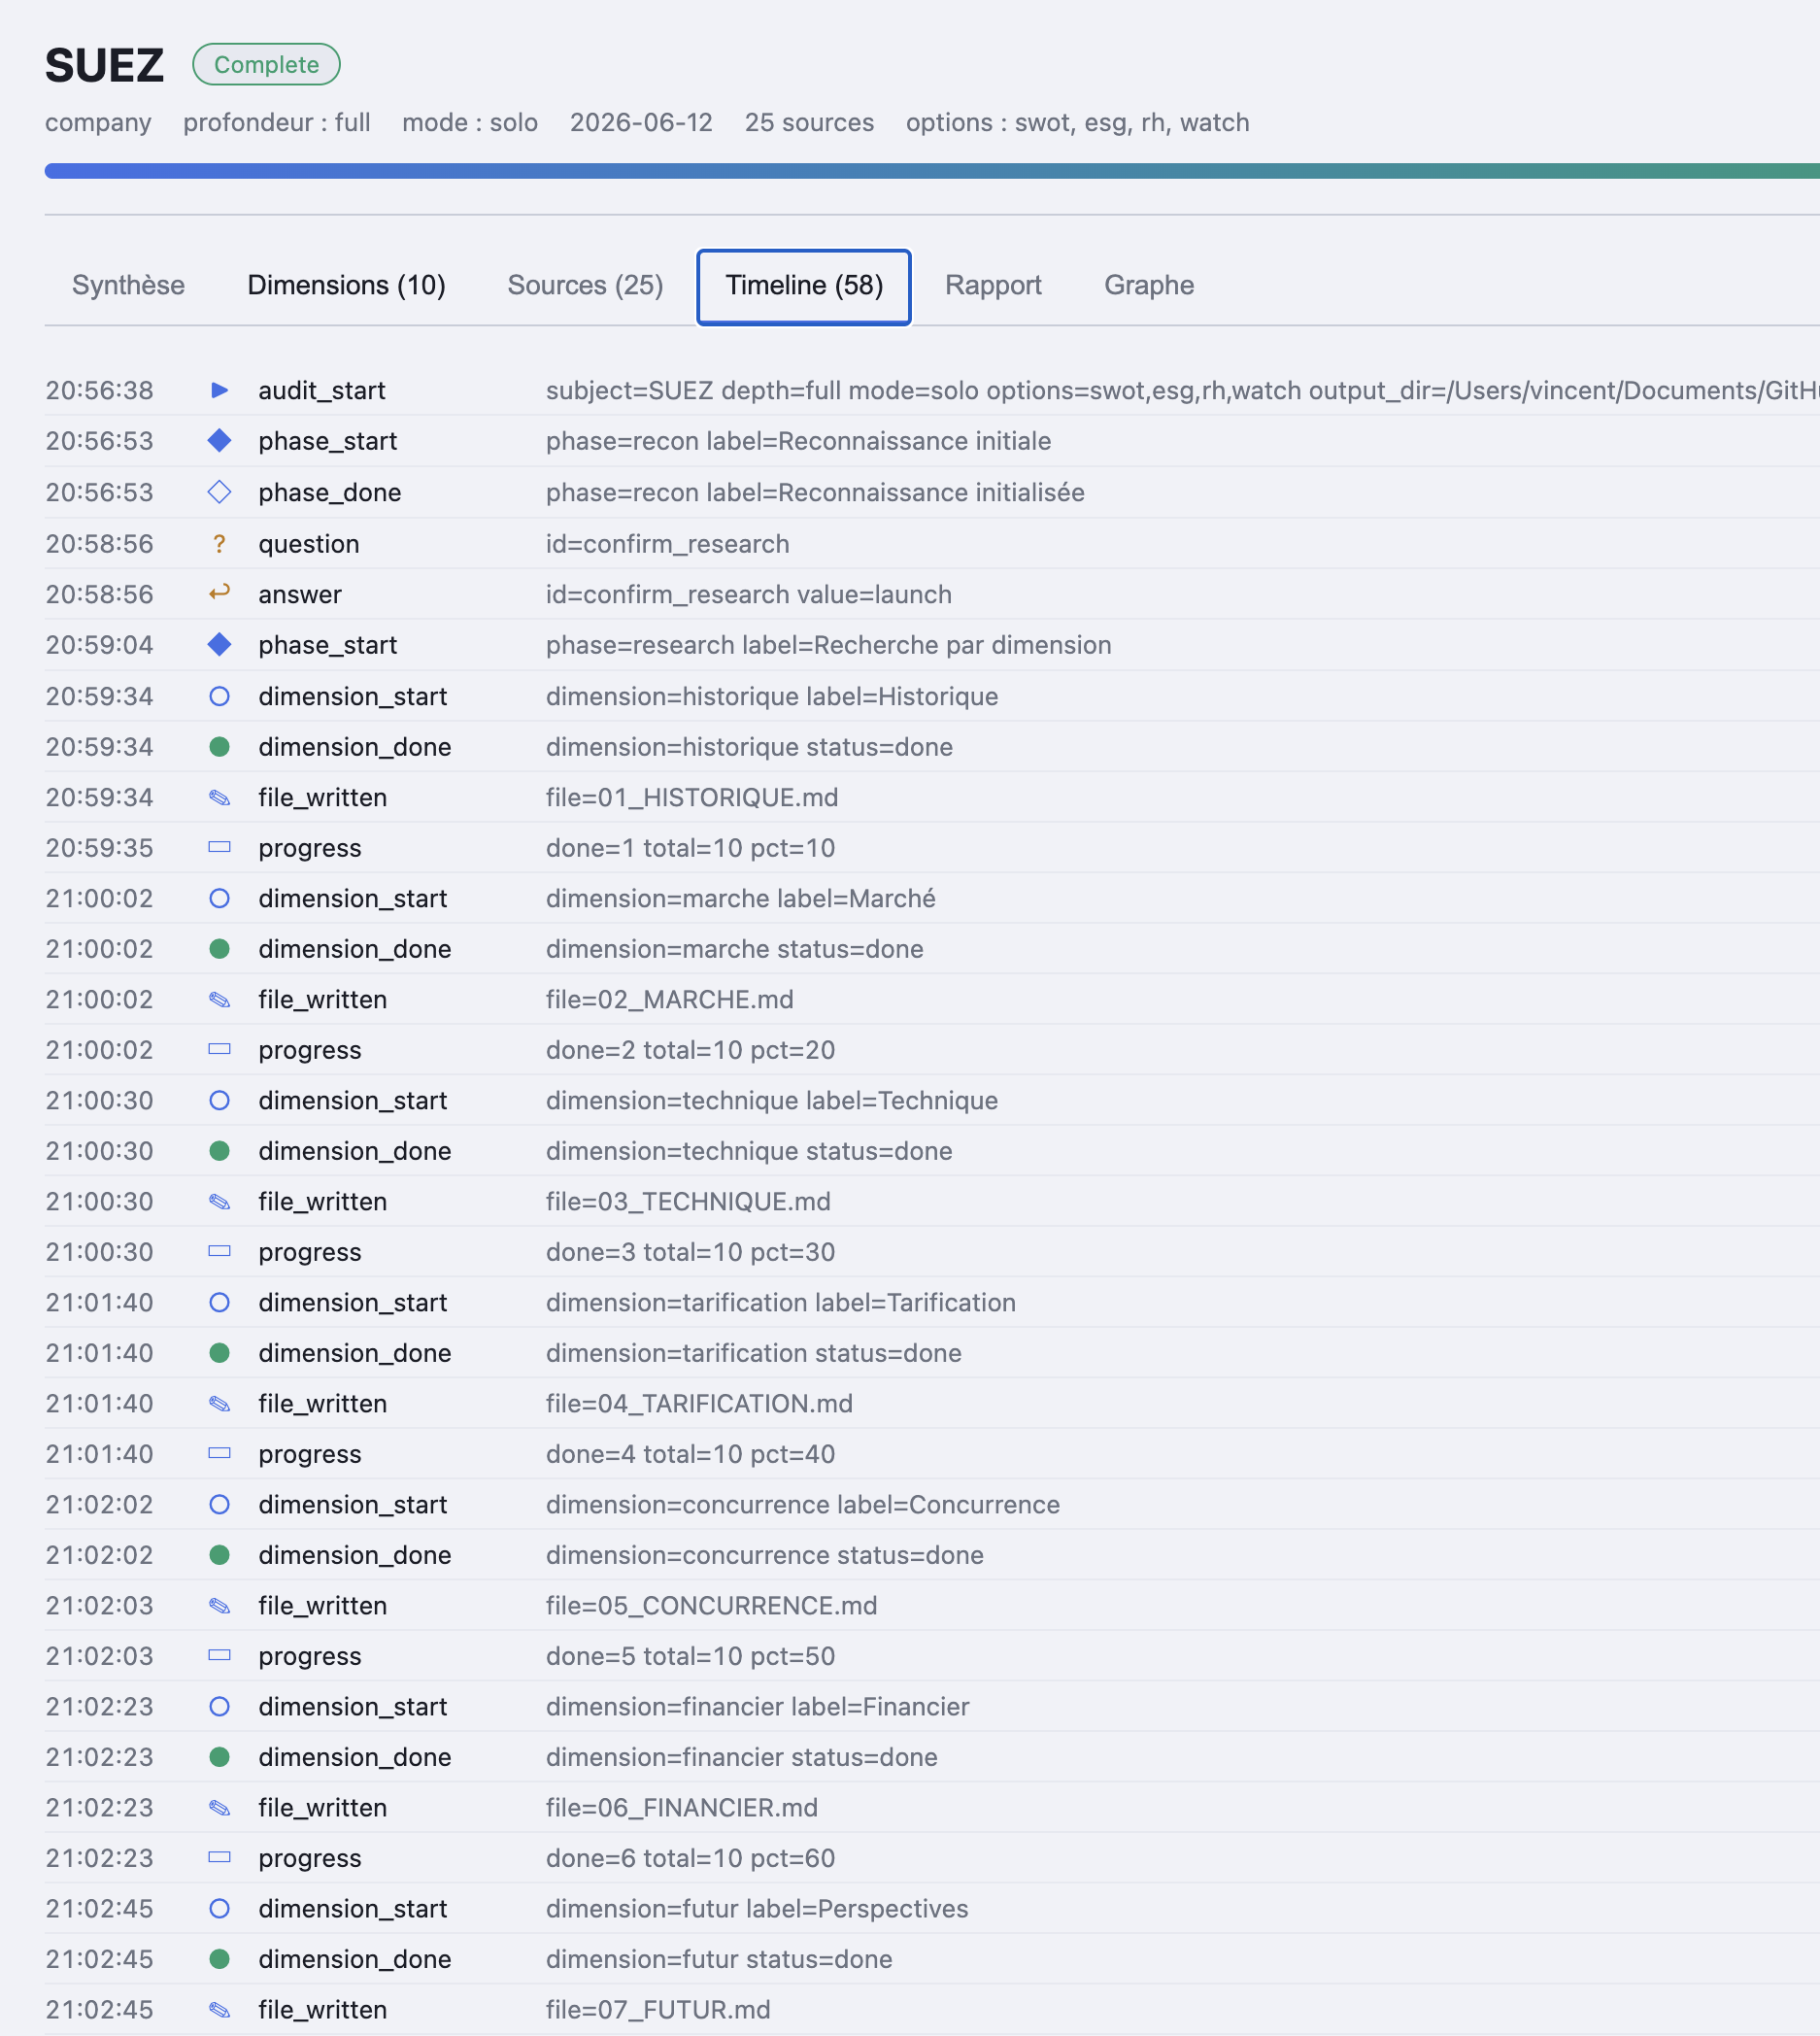Click hollow circle icon for technique dimension_start
The width and height of the screenshot is (1820, 2036).
pos(220,1100)
